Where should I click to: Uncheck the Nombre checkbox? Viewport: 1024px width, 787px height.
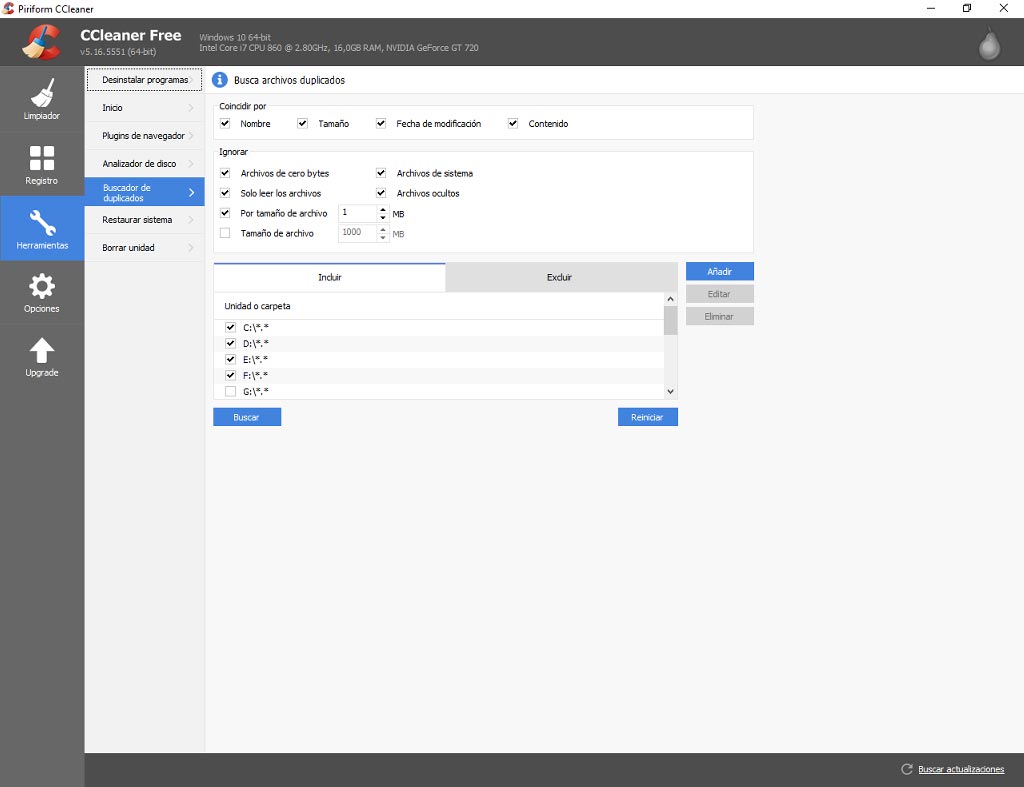tap(225, 123)
